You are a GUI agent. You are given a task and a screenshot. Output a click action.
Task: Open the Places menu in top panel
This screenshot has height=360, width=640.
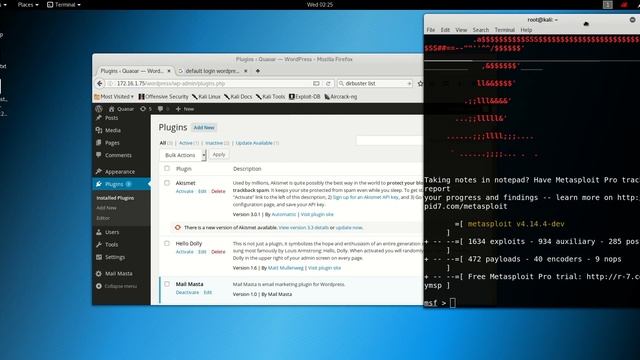[x=28, y=4]
